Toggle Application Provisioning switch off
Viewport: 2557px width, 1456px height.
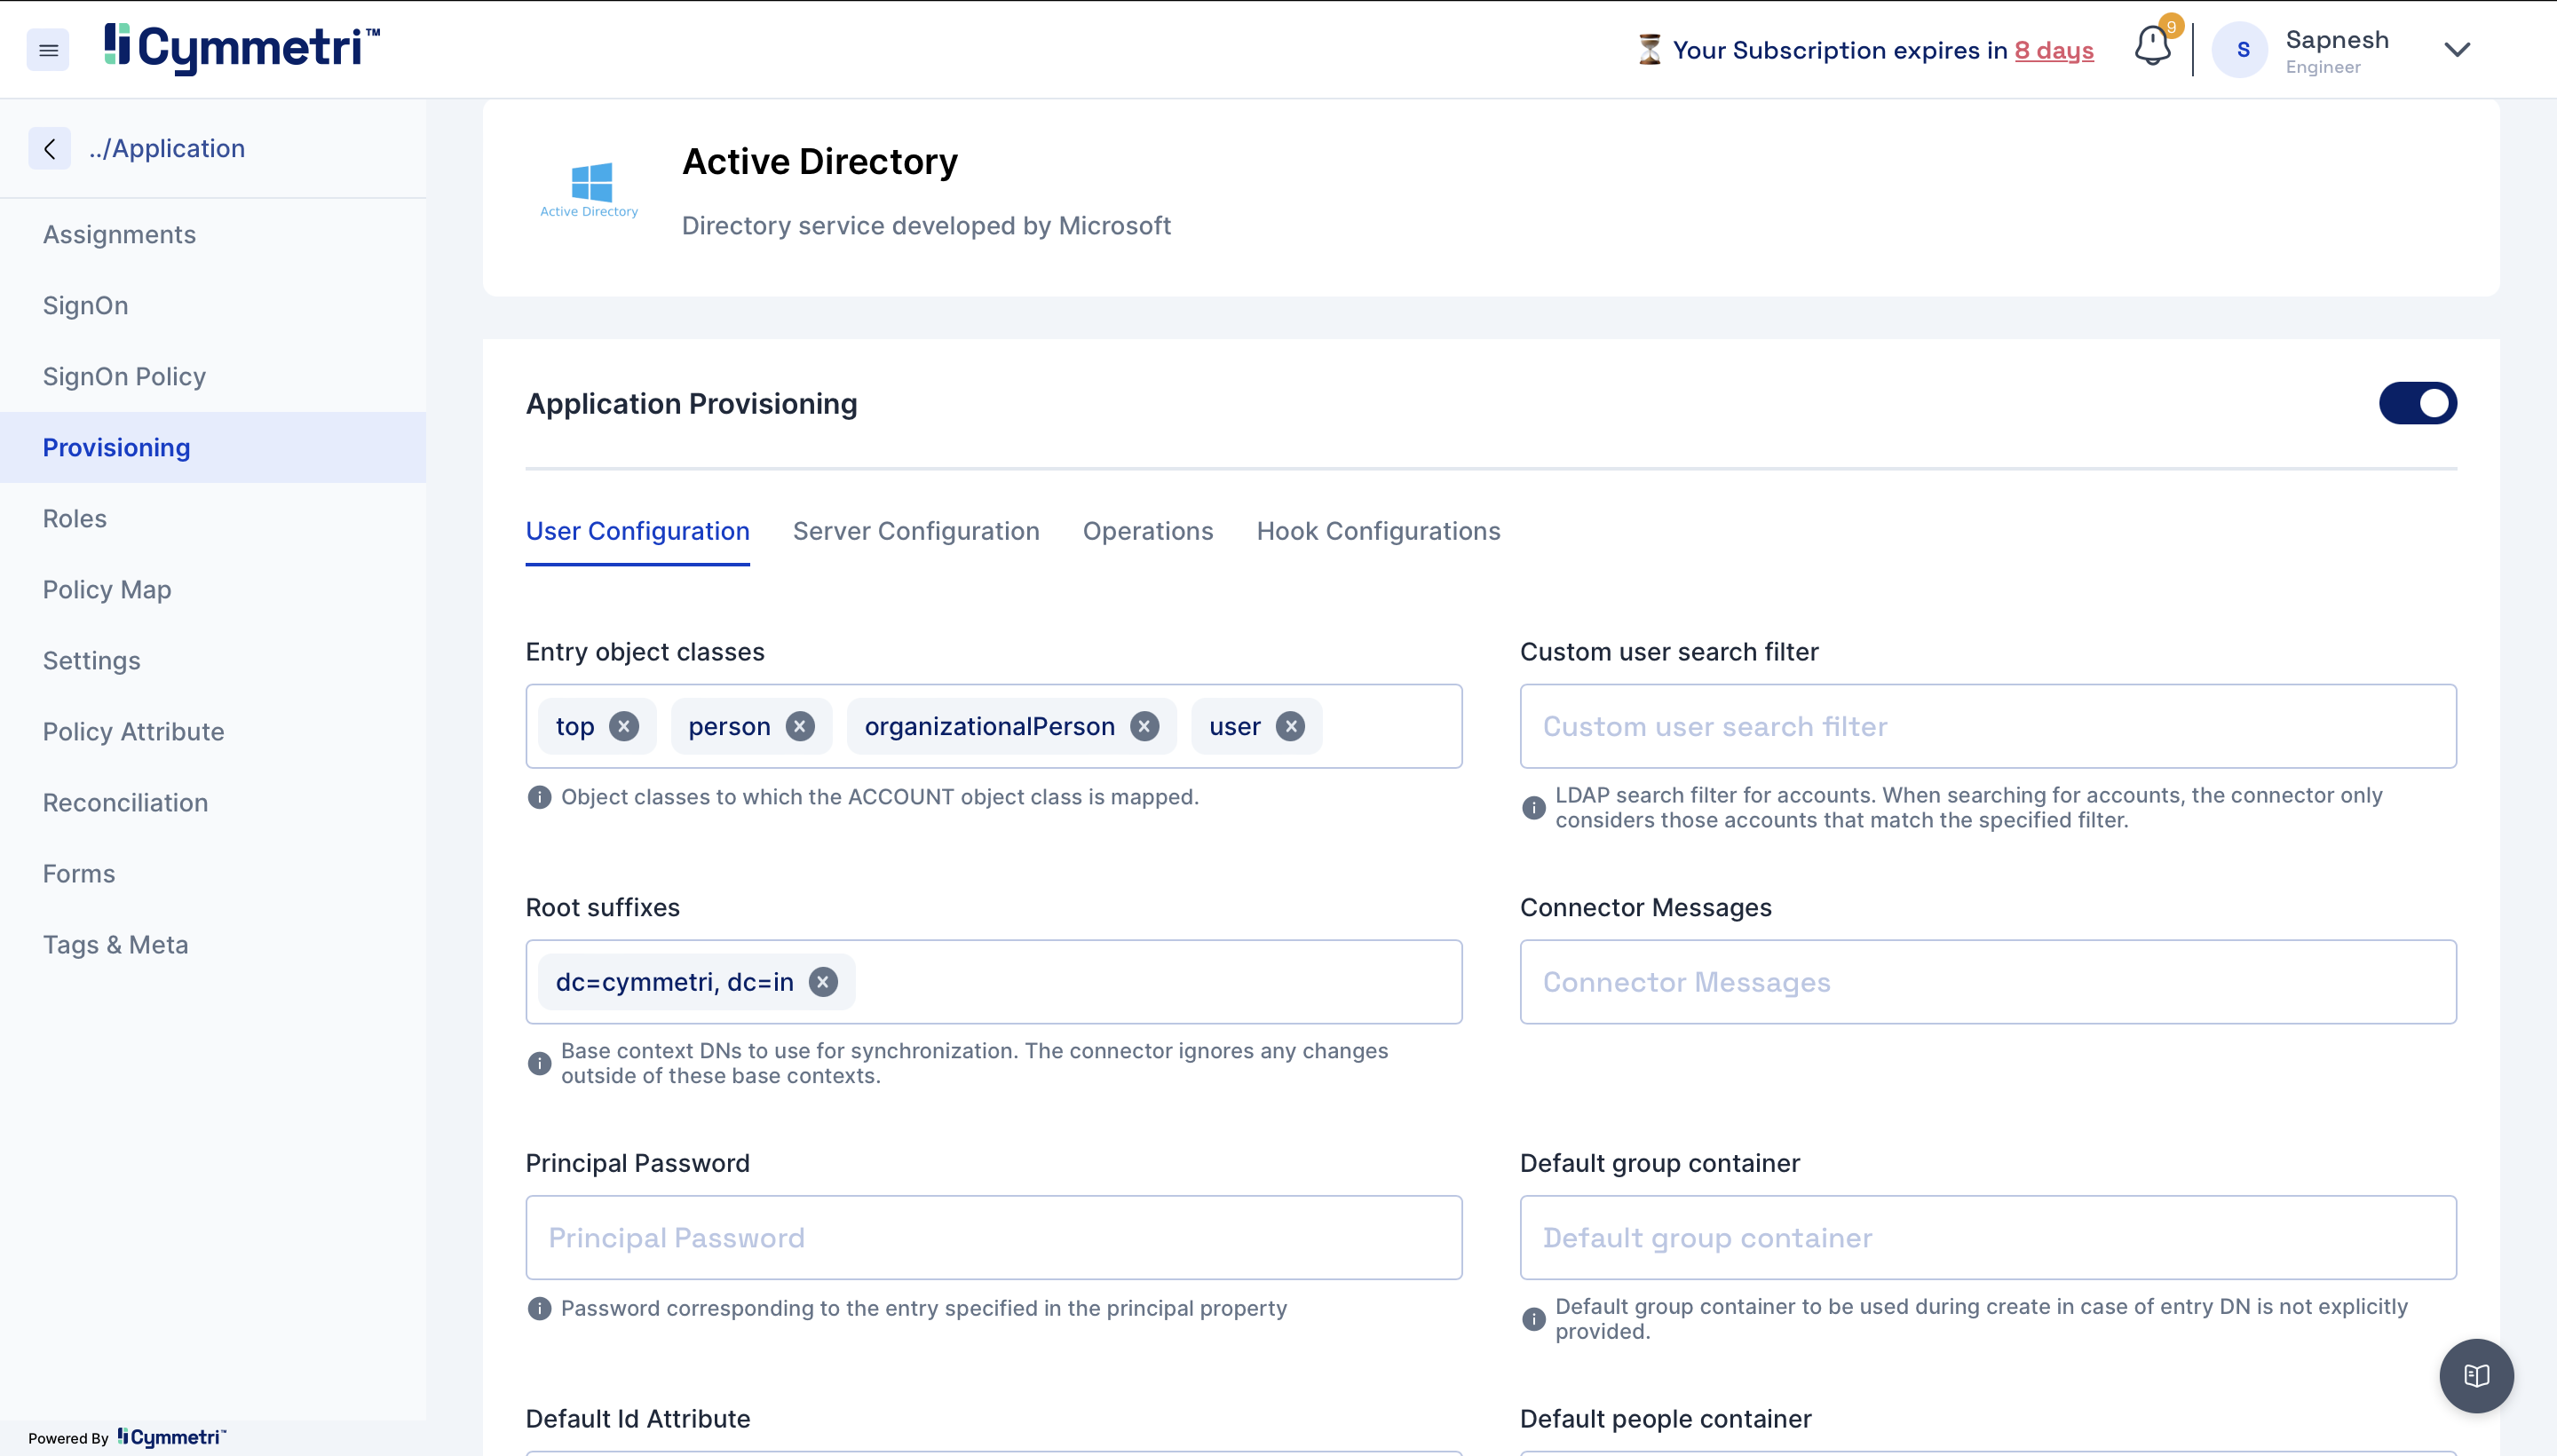coord(2417,403)
